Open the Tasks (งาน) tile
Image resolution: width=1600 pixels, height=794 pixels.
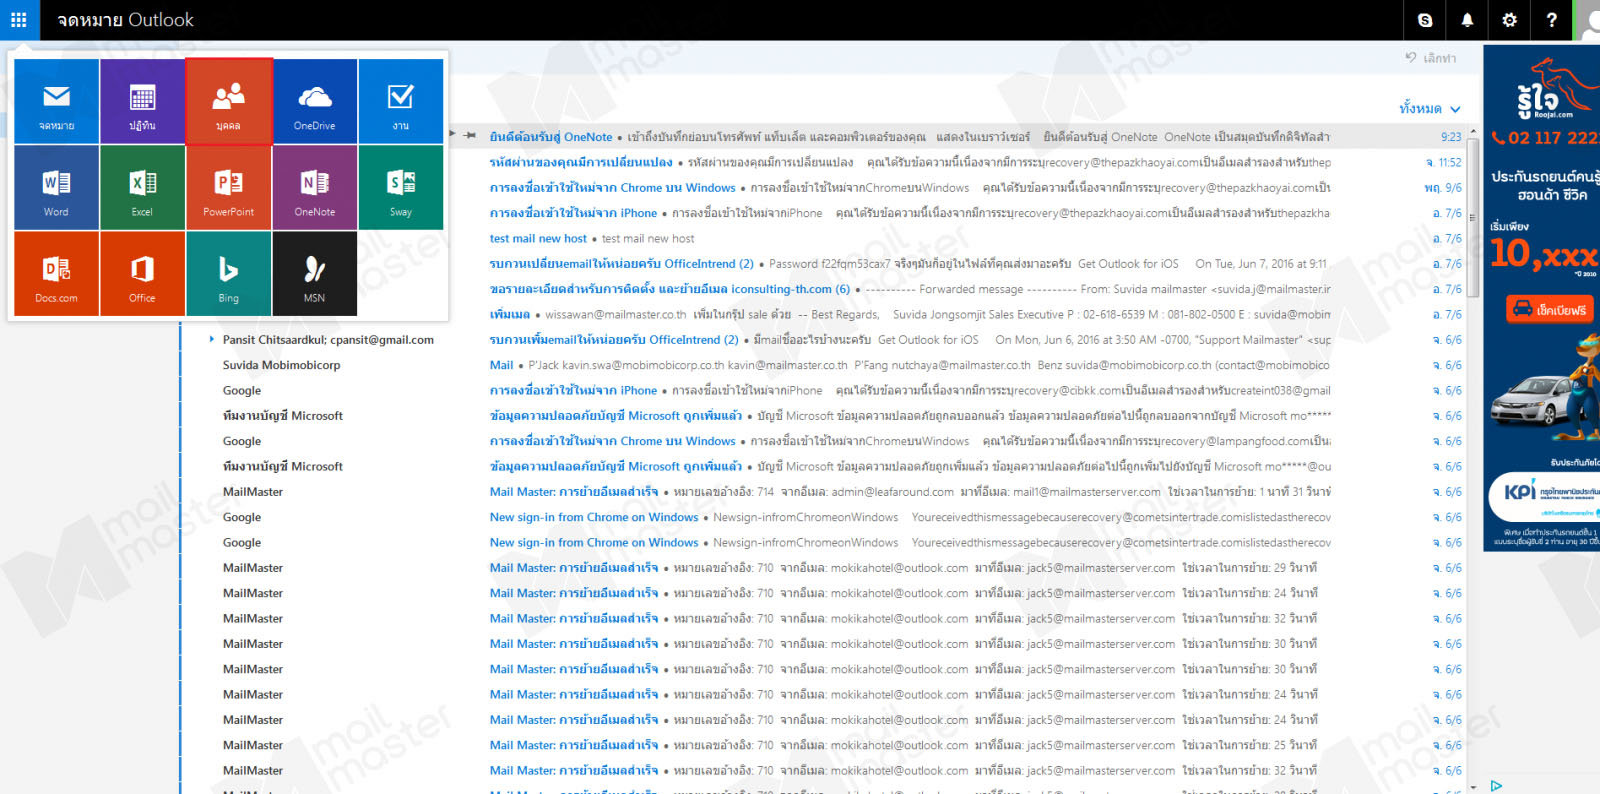(x=401, y=101)
